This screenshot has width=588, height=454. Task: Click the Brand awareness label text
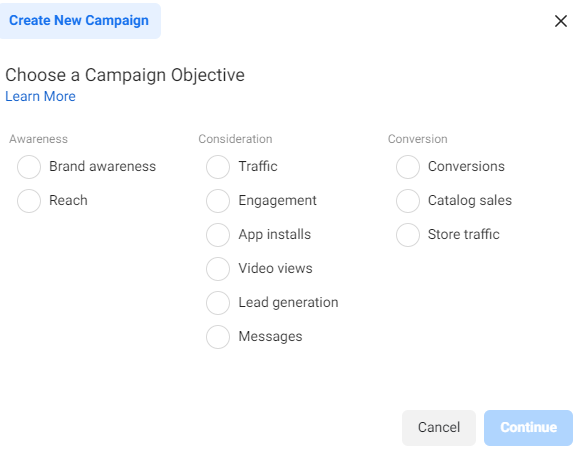102,166
